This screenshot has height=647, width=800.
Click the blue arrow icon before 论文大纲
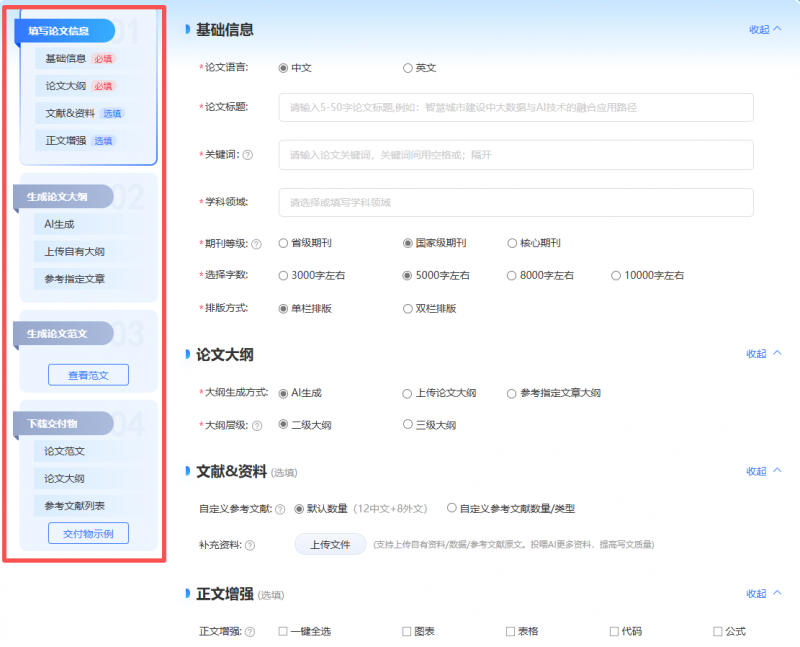[x=188, y=353]
